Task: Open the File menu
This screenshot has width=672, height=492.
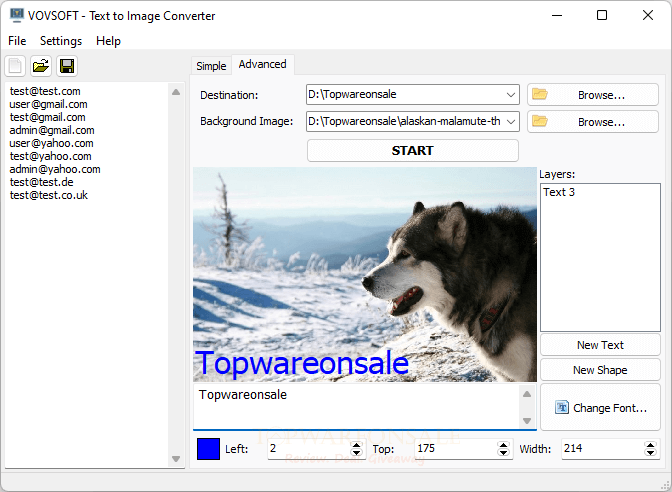Action: [x=17, y=41]
